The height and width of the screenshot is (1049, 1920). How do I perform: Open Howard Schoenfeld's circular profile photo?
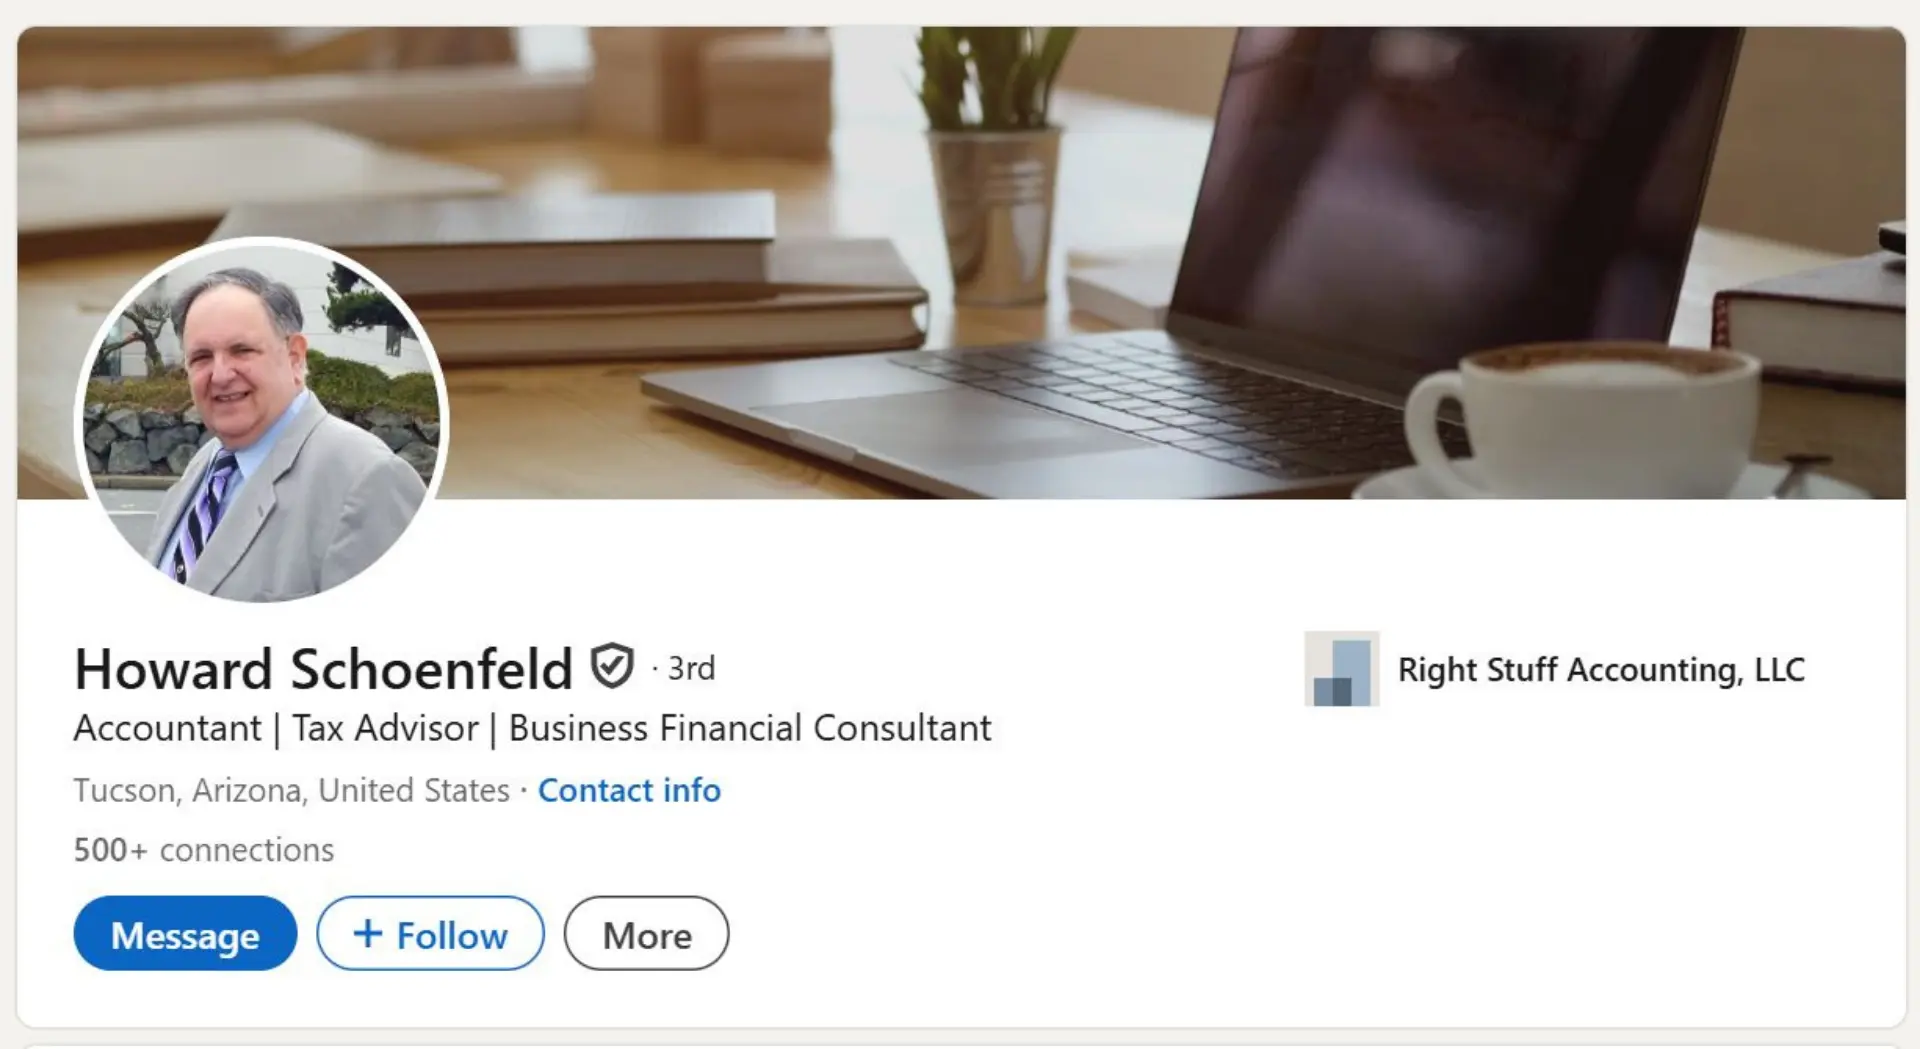262,420
